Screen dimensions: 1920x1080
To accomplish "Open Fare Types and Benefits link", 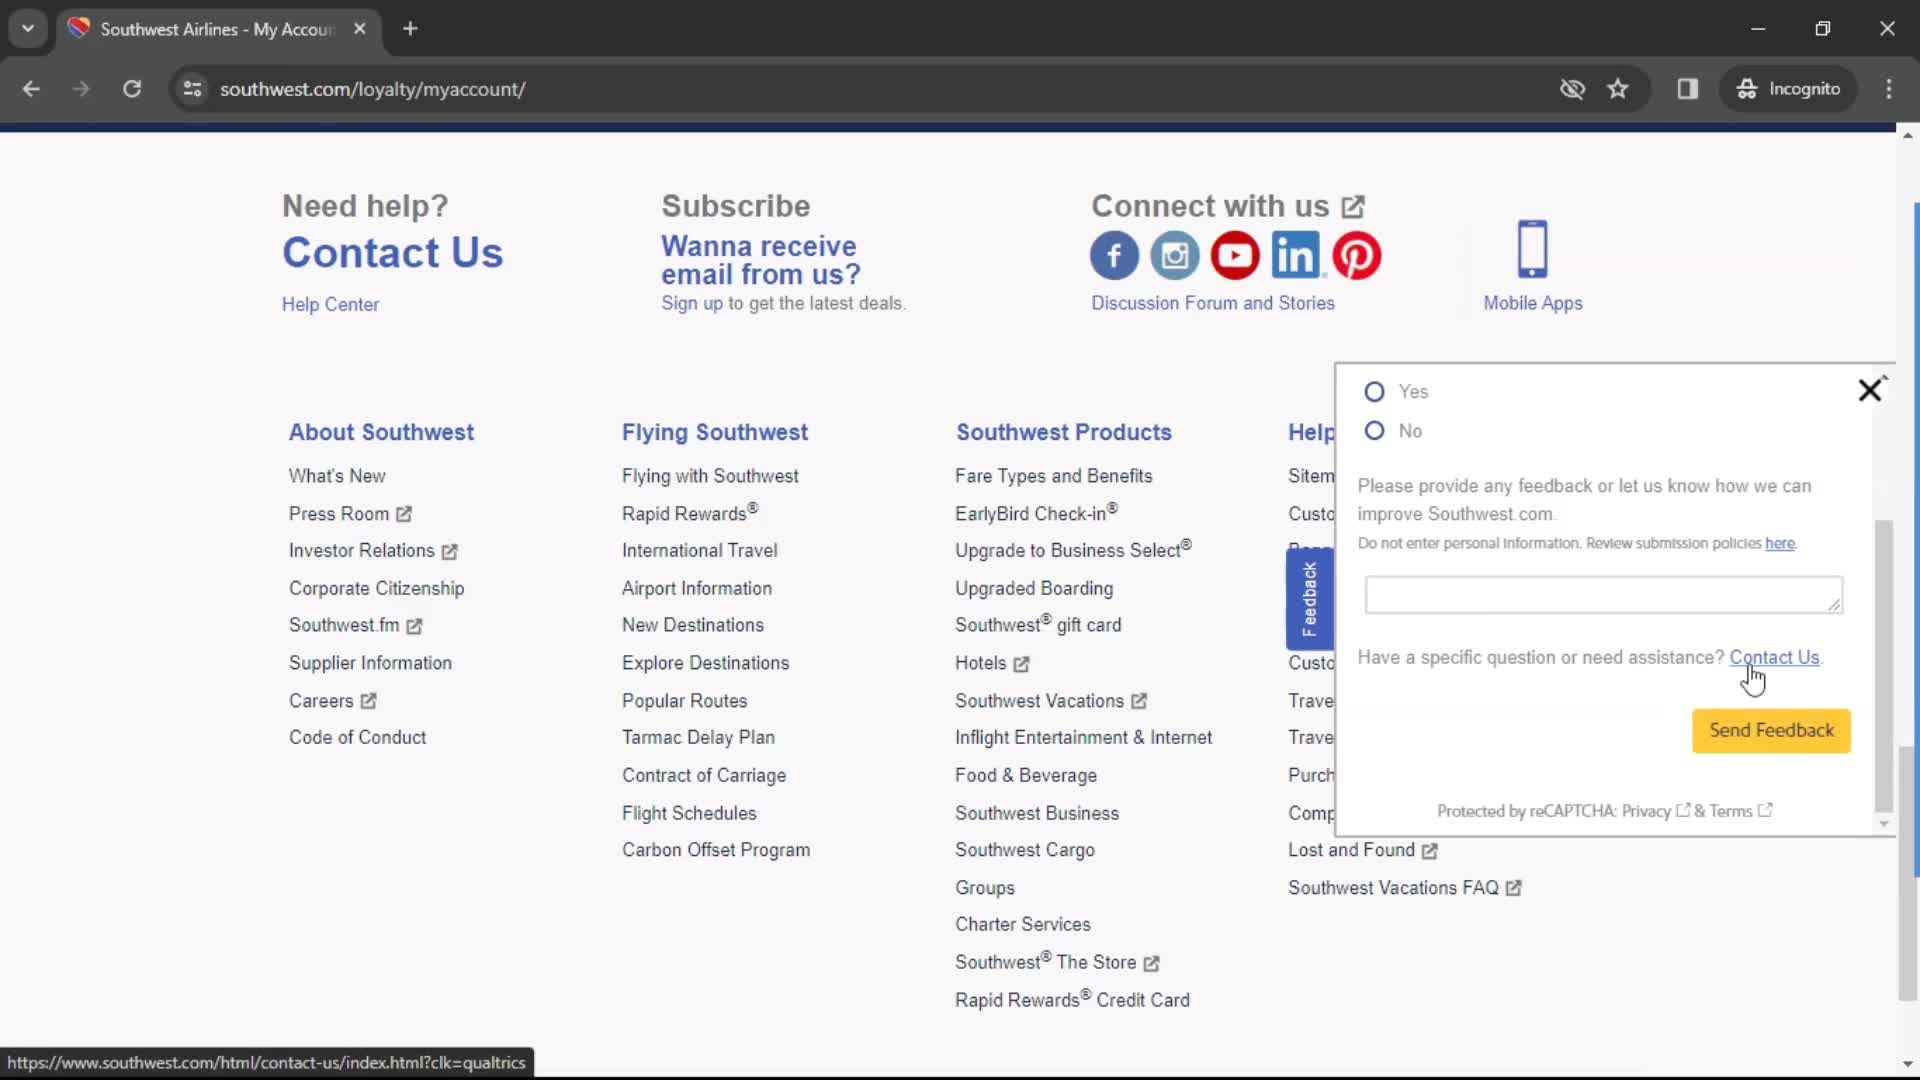I will [x=1053, y=477].
